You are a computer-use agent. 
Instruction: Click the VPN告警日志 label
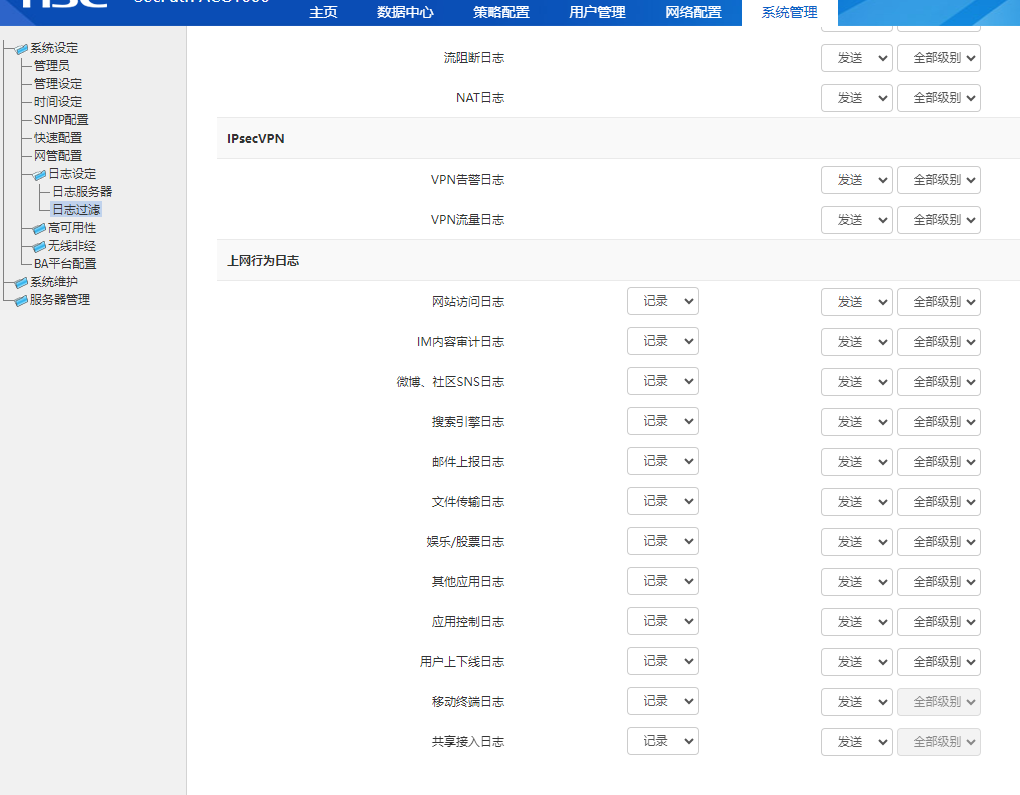[x=467, y=180]
